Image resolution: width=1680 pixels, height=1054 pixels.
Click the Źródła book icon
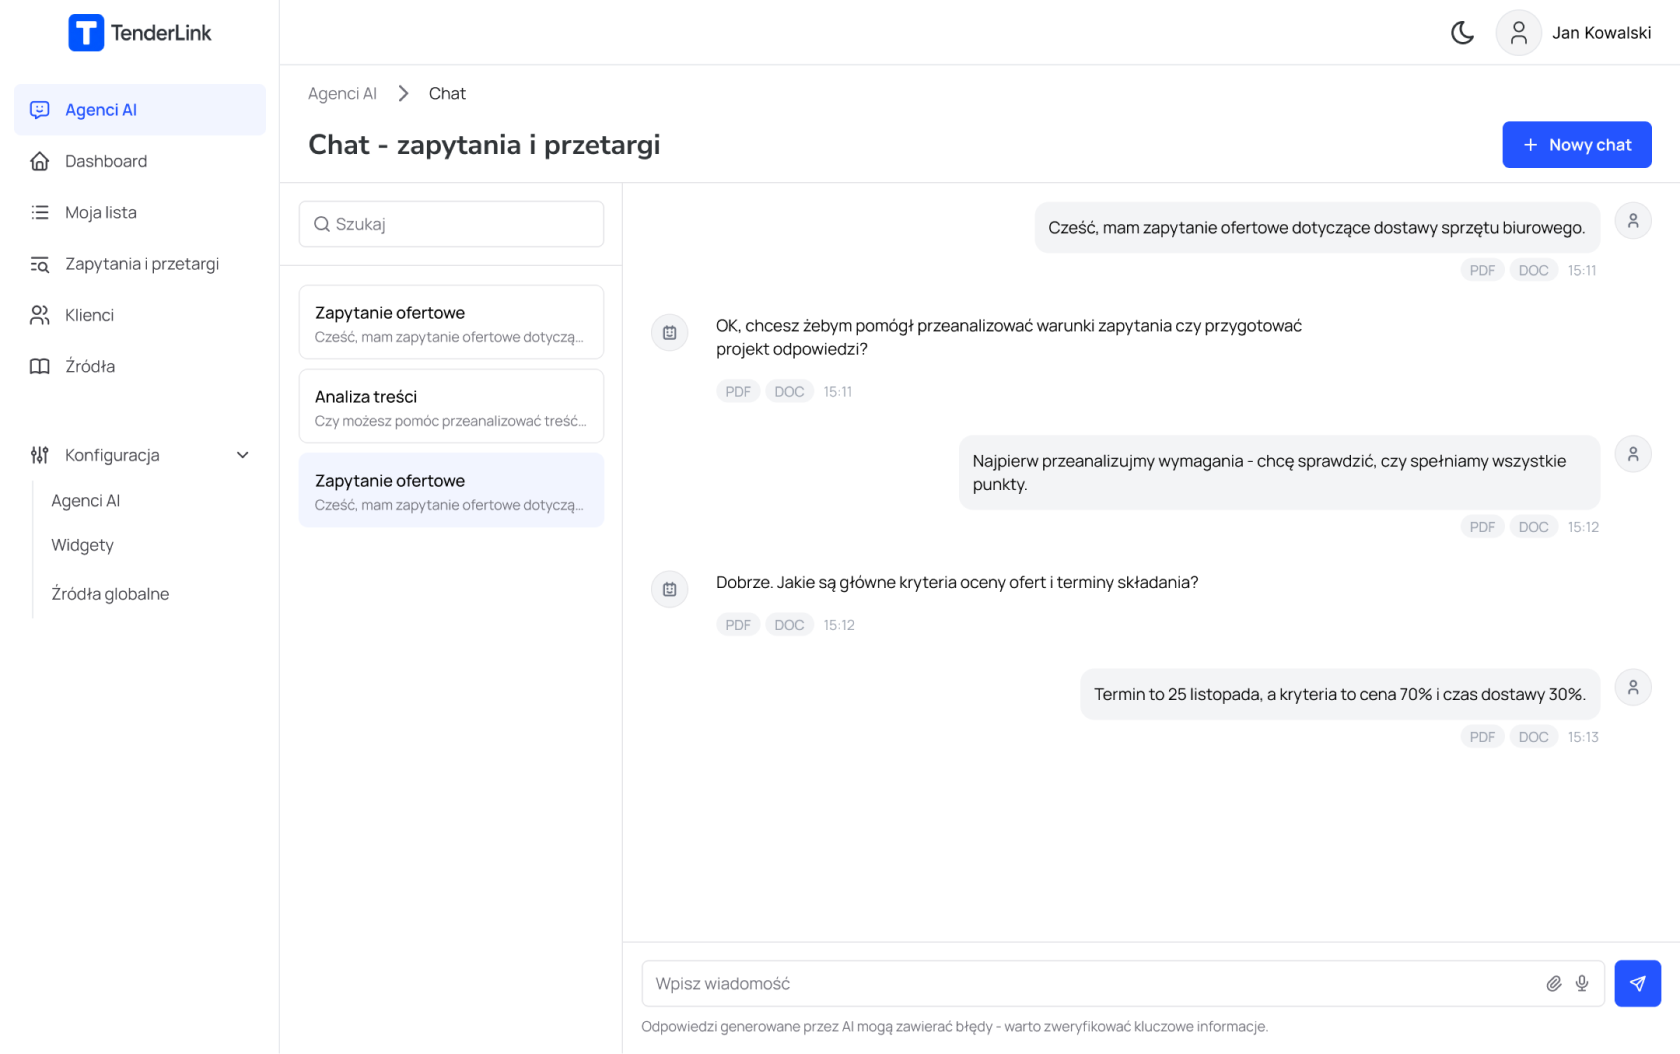click(x=40, y=366)
